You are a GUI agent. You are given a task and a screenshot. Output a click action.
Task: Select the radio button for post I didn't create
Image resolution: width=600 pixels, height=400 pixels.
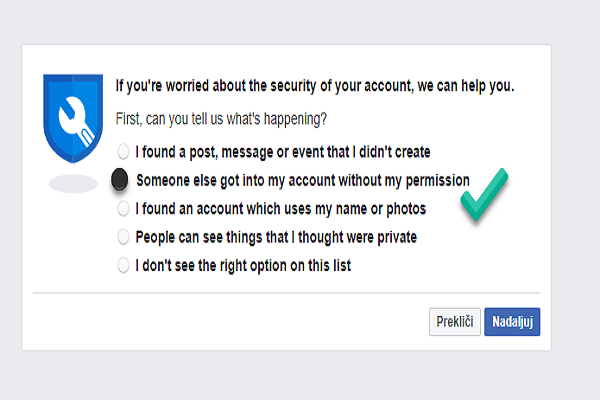[123, 152]
